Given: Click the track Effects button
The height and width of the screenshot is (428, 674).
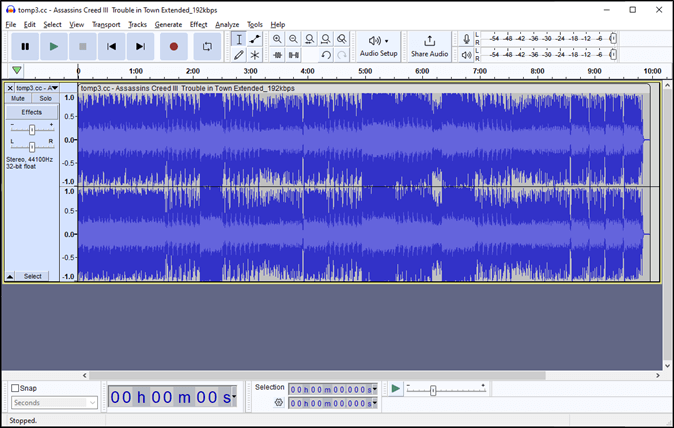Looking at the screenshot, I should point(32,112).
